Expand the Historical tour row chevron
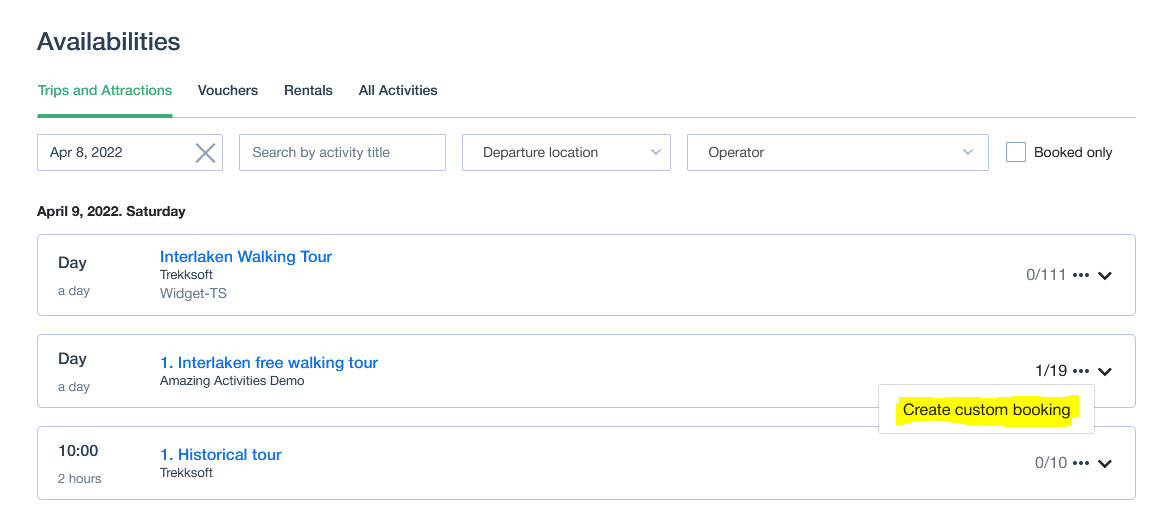Image resolution: width=1153 pixels, height=510 pixels. click(x=1104, y=463)
